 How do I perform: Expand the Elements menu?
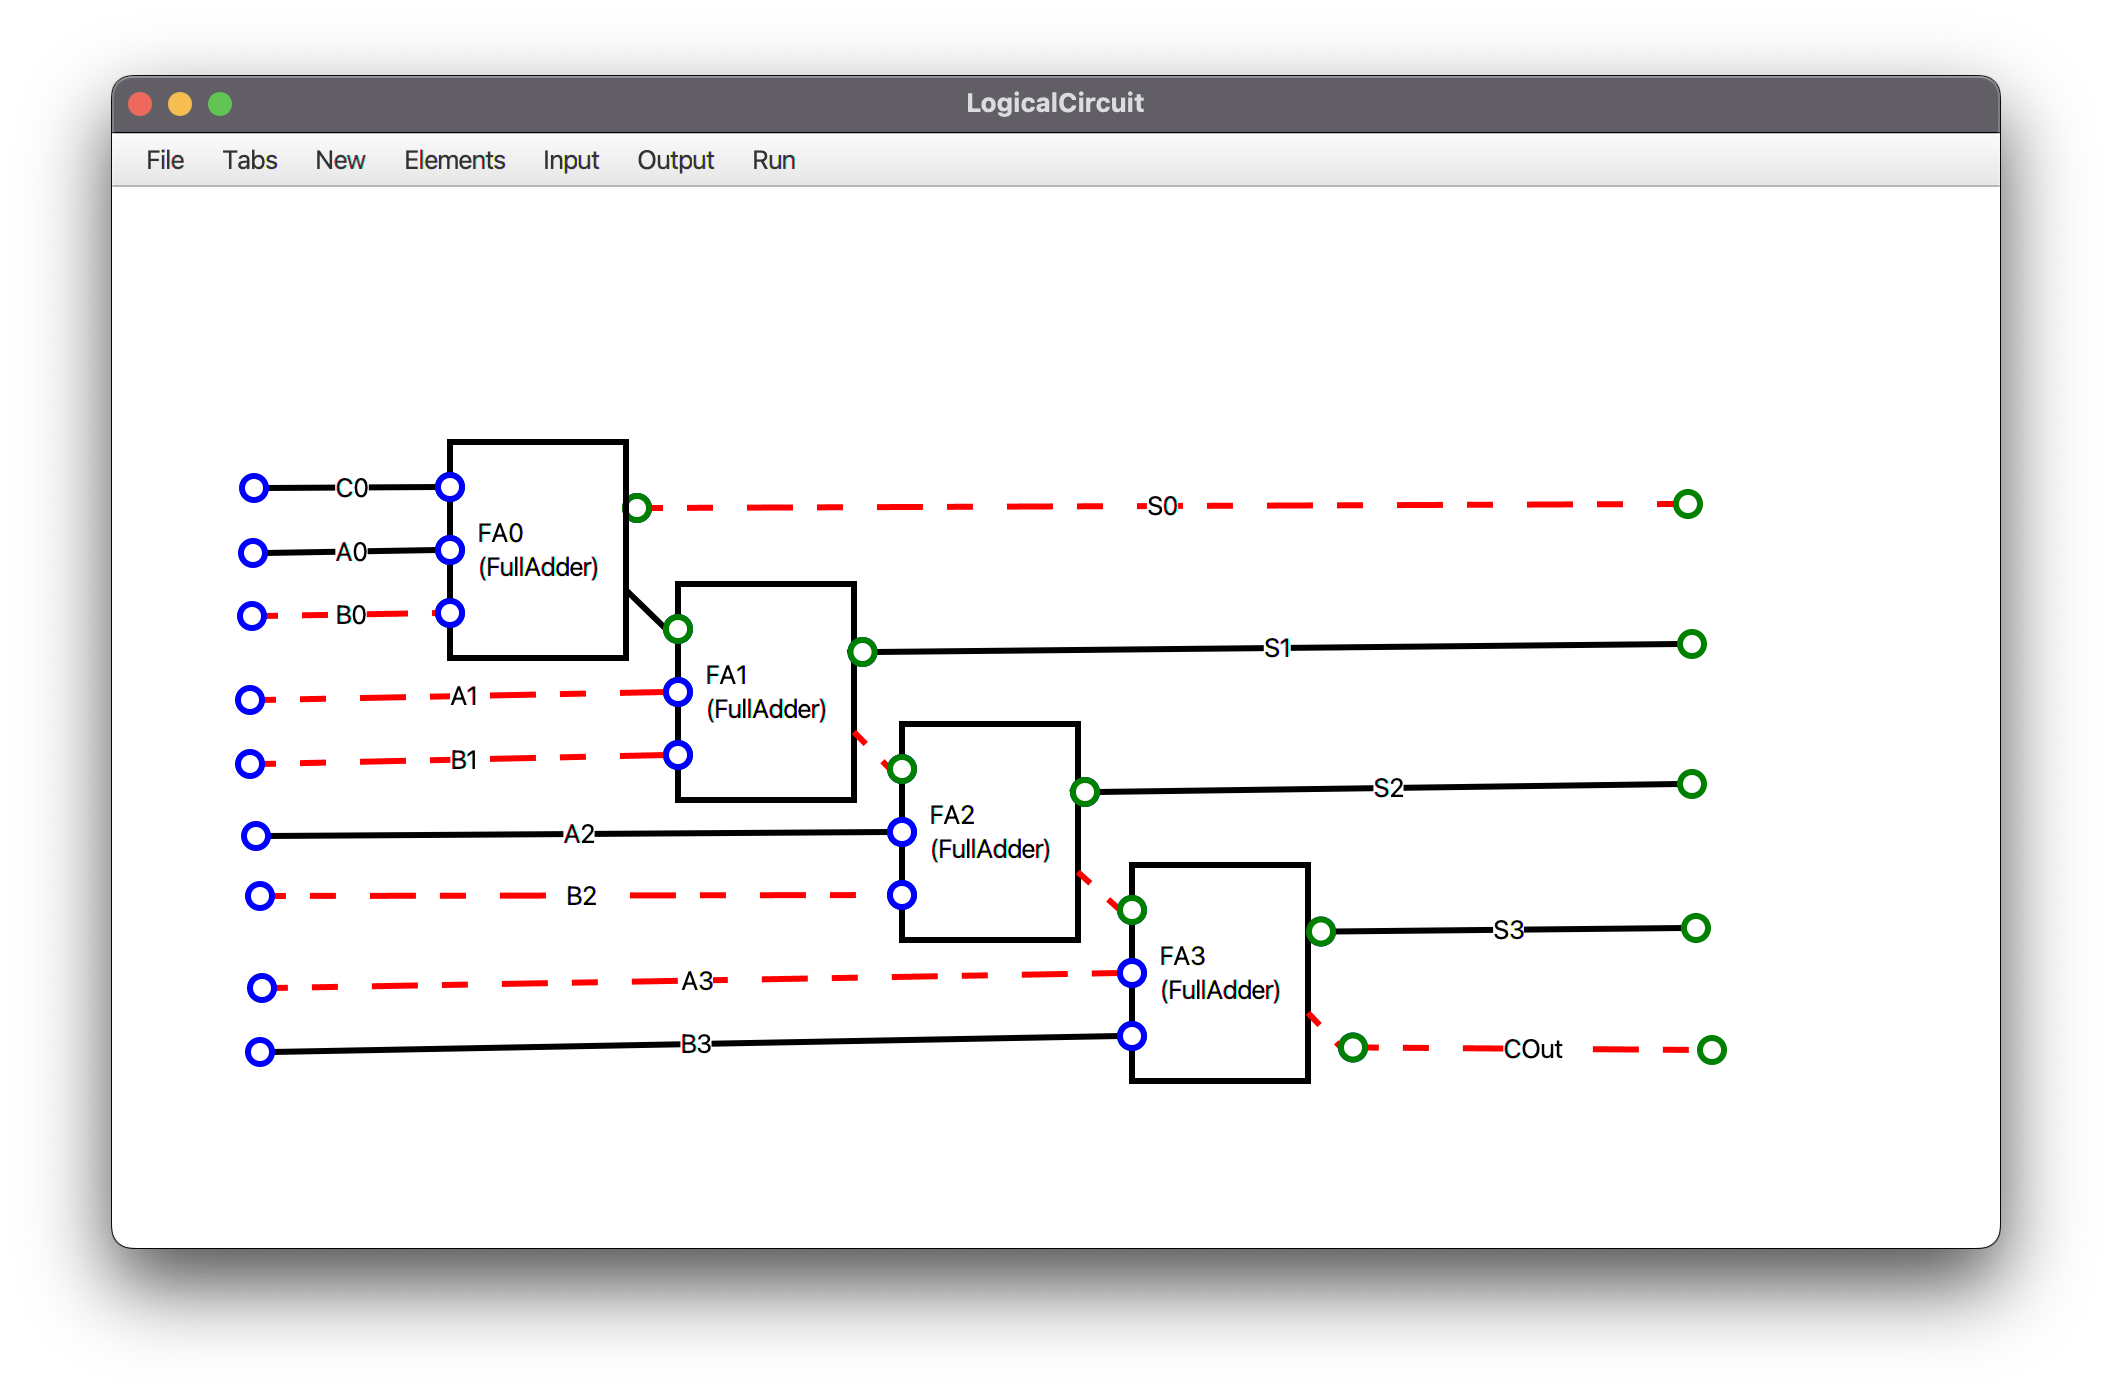click(x=454, y=160)
